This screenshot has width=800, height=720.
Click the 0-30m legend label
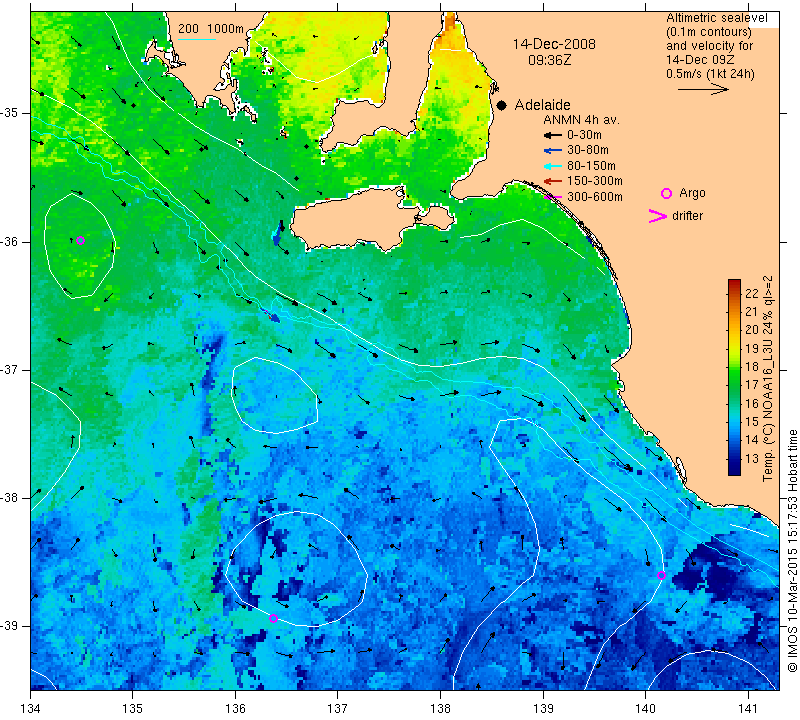tap(584, 135)
